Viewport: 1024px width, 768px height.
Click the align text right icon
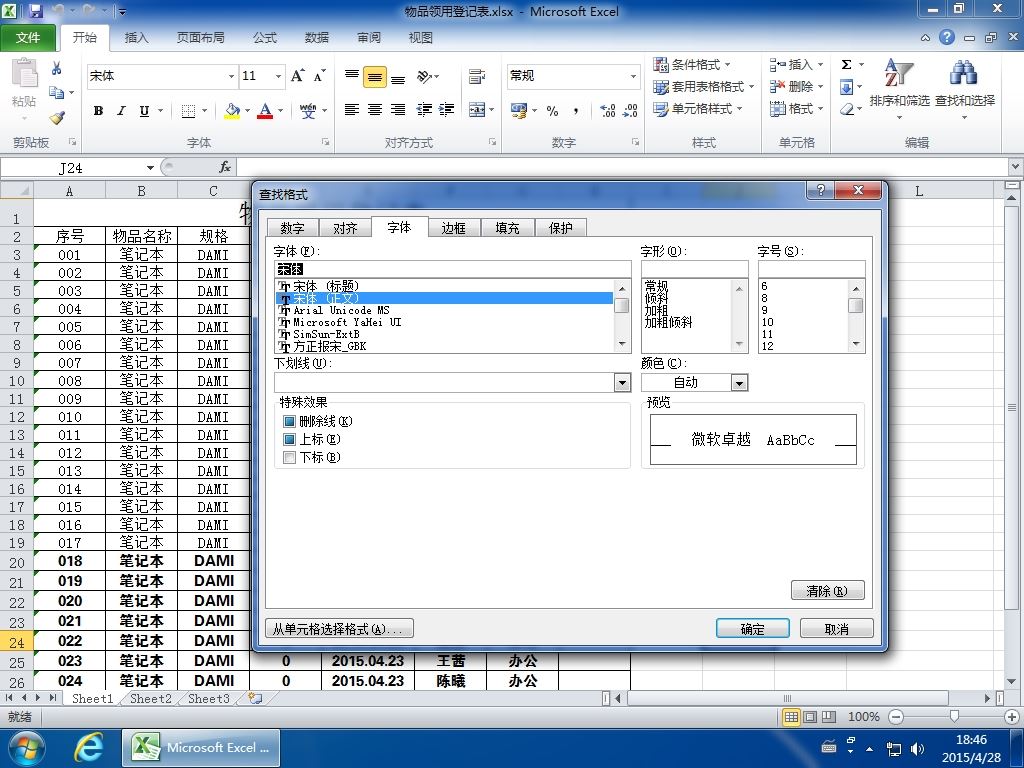point(398,110)
